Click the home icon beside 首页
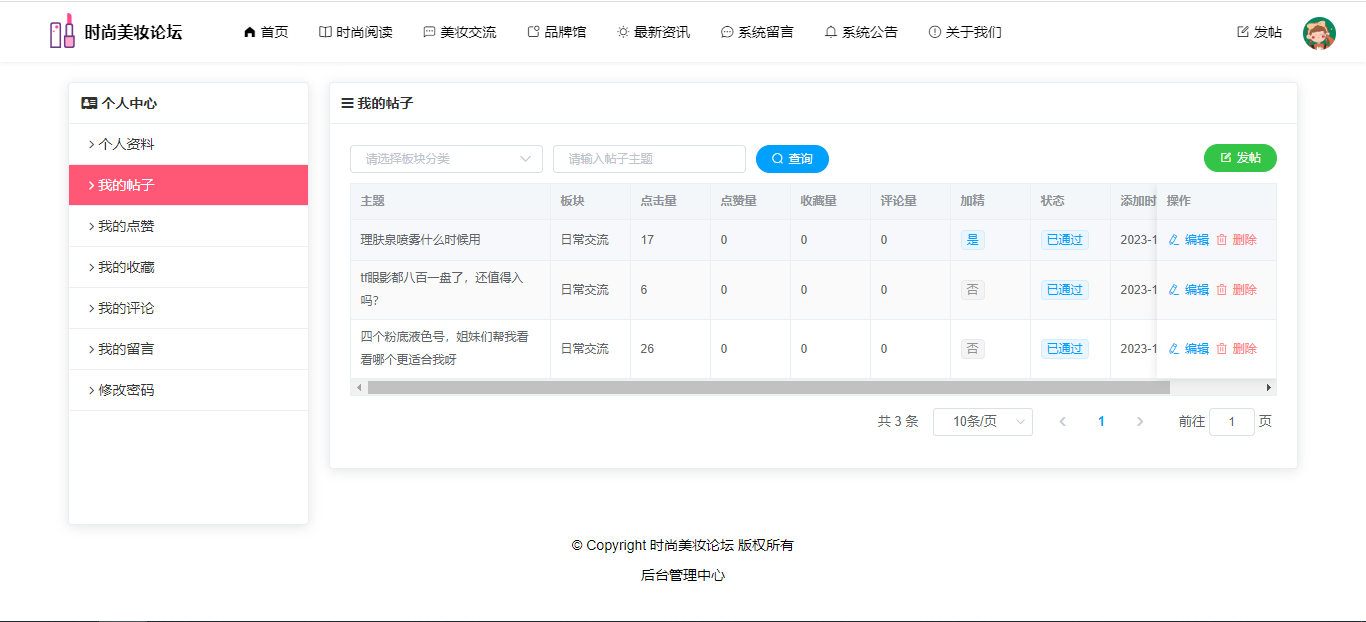 click(250, 32)
